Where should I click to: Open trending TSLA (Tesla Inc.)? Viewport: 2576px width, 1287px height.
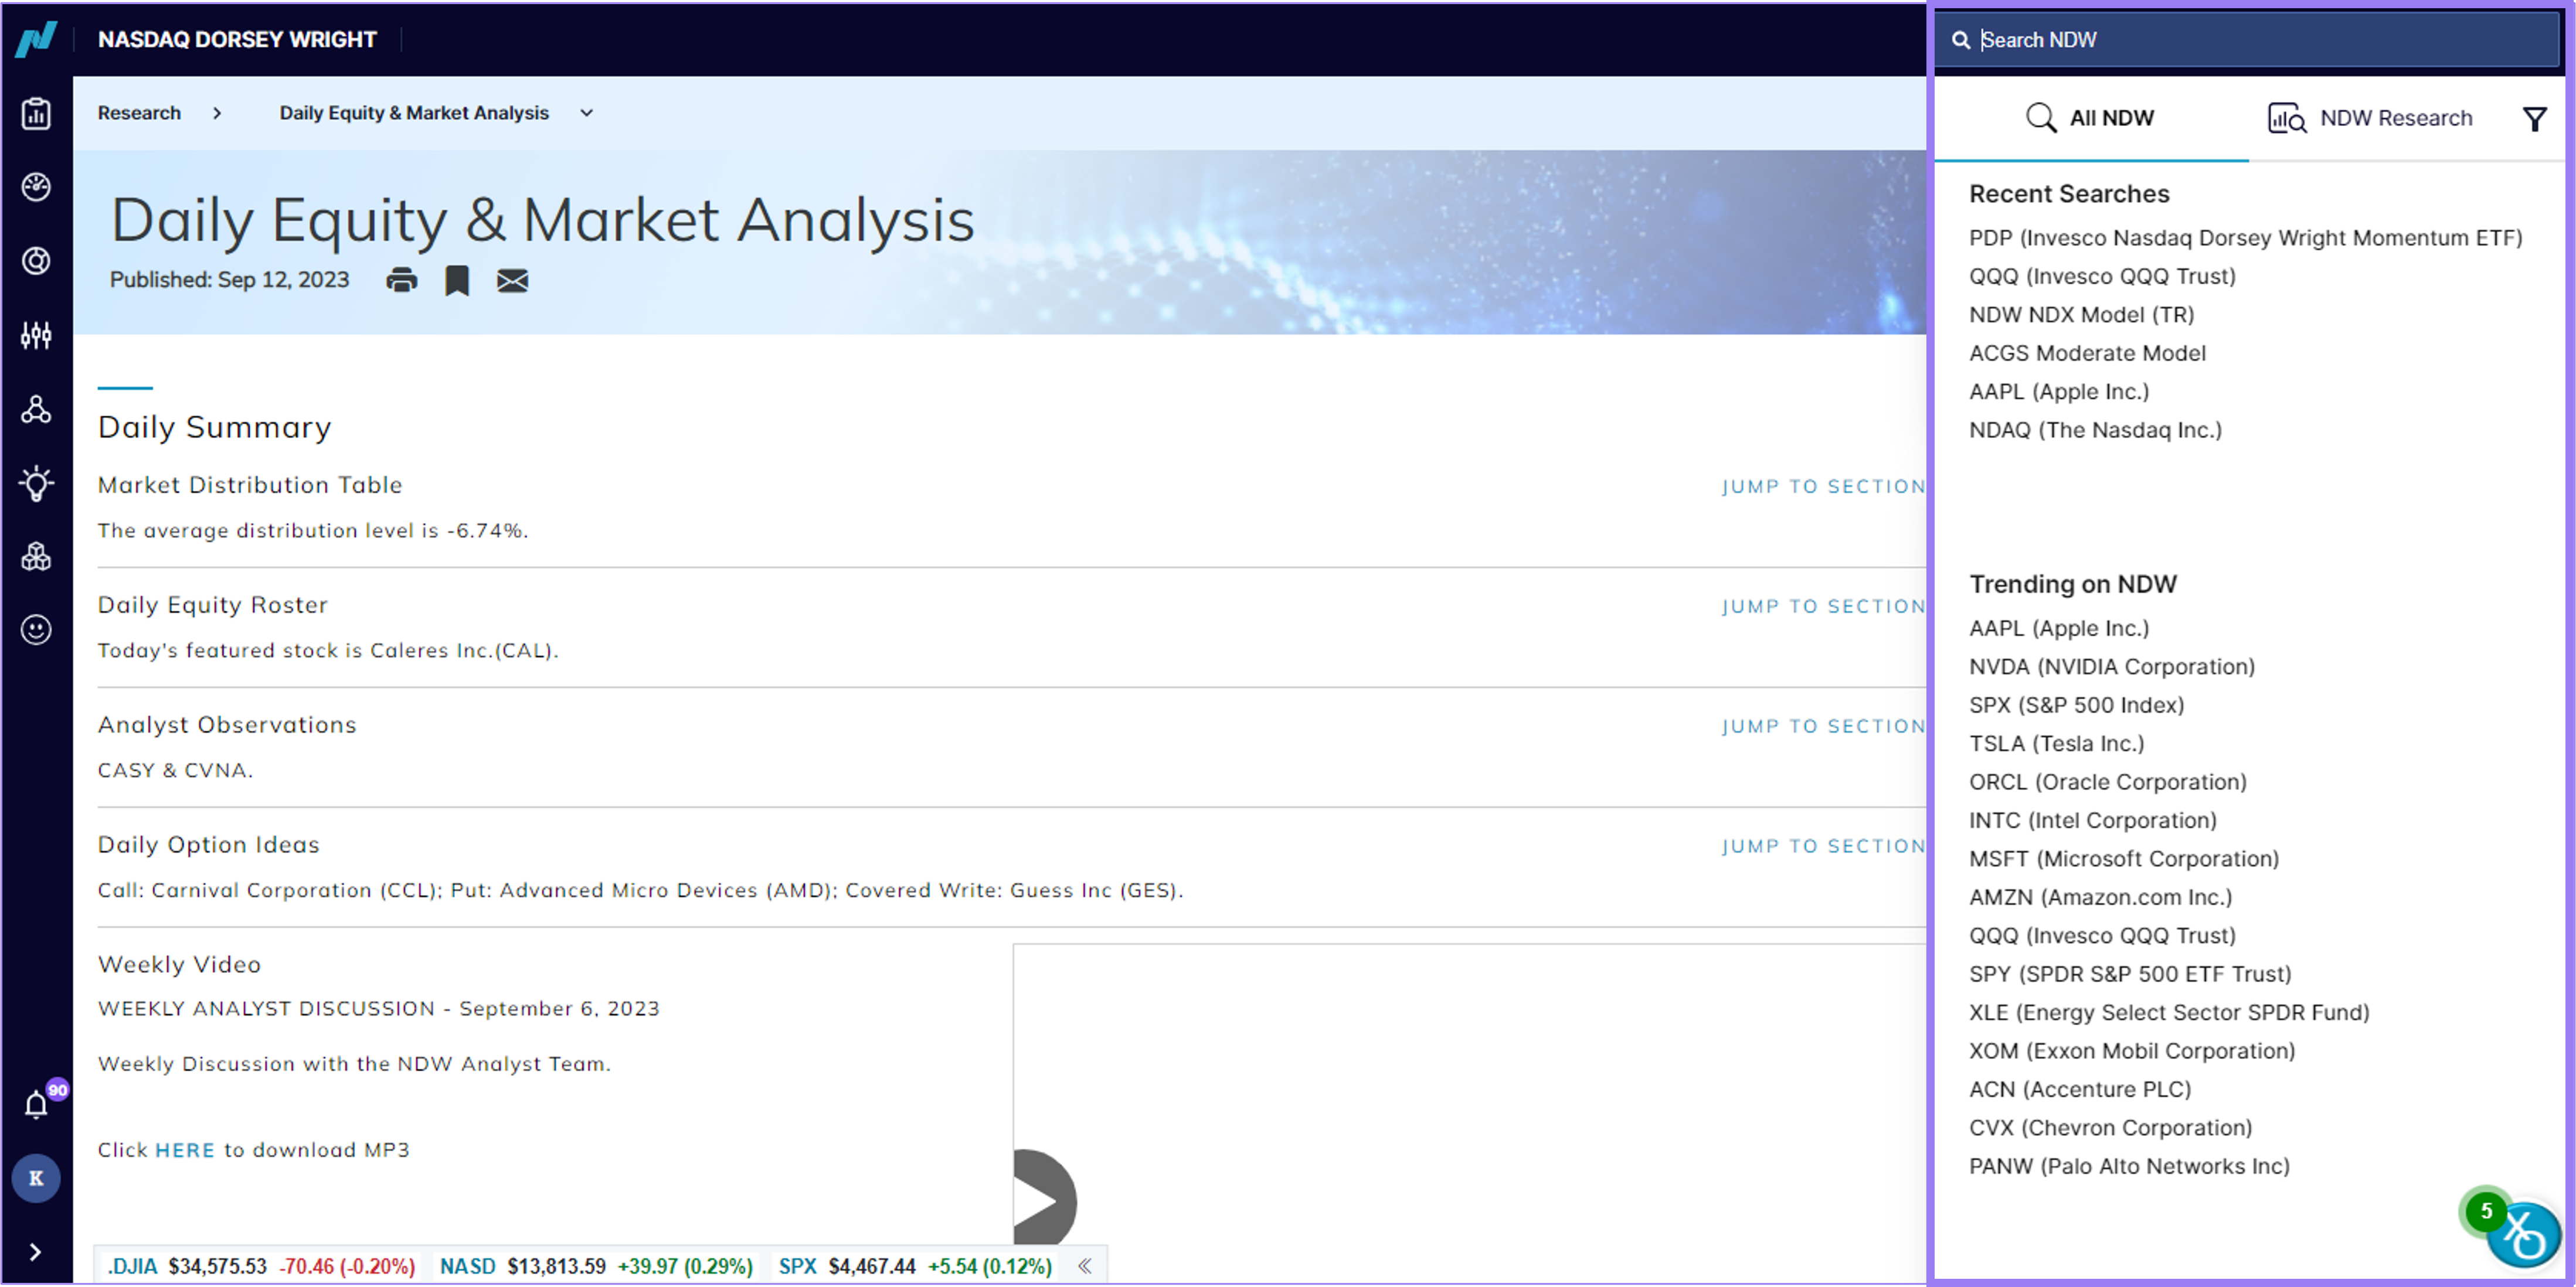2057,744
